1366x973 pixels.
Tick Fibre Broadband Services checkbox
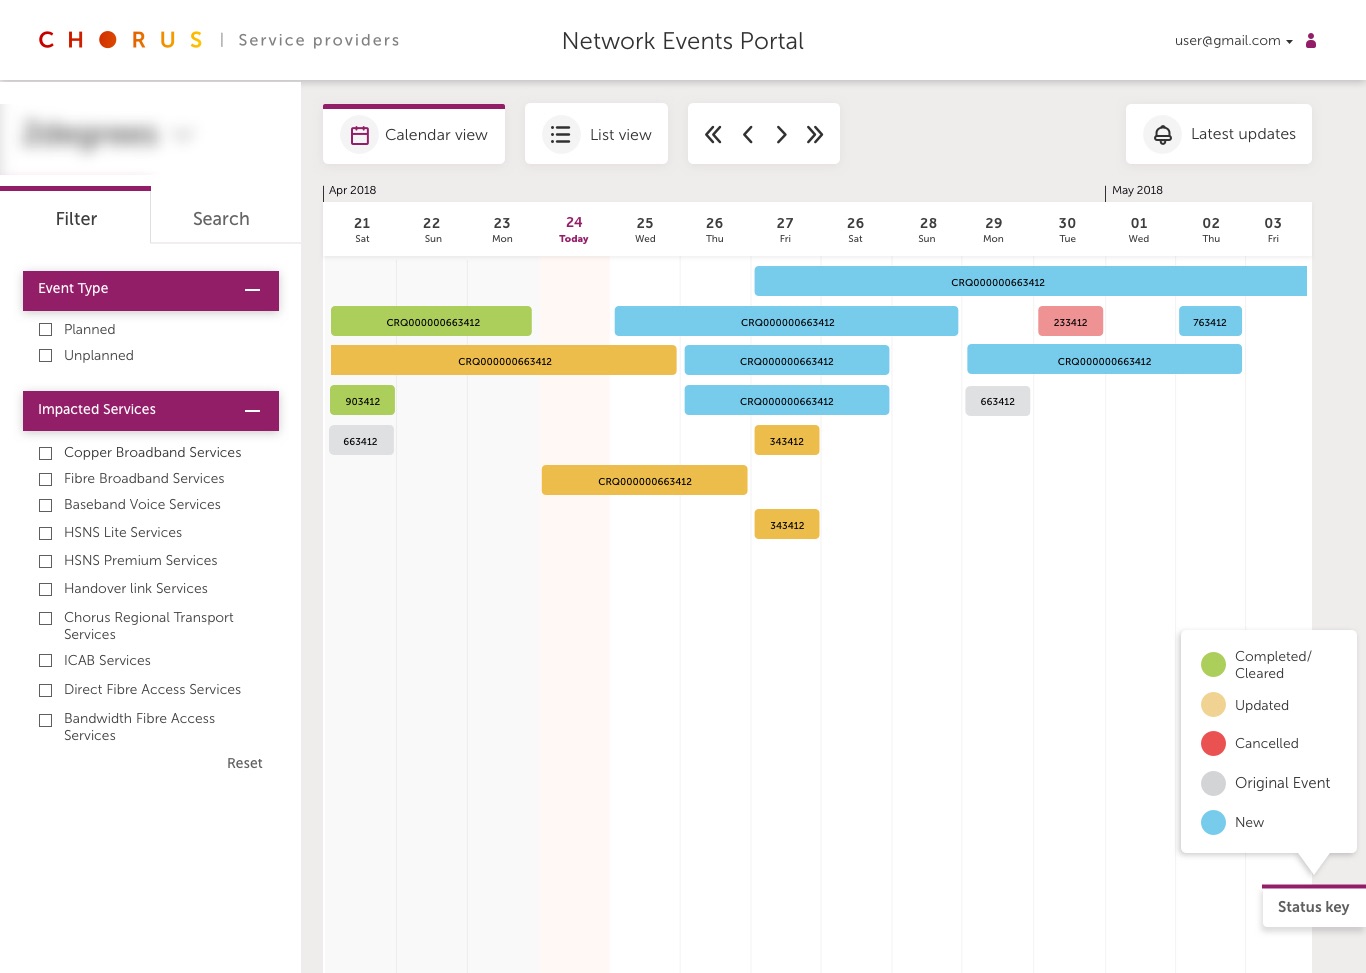pos(45,479)
